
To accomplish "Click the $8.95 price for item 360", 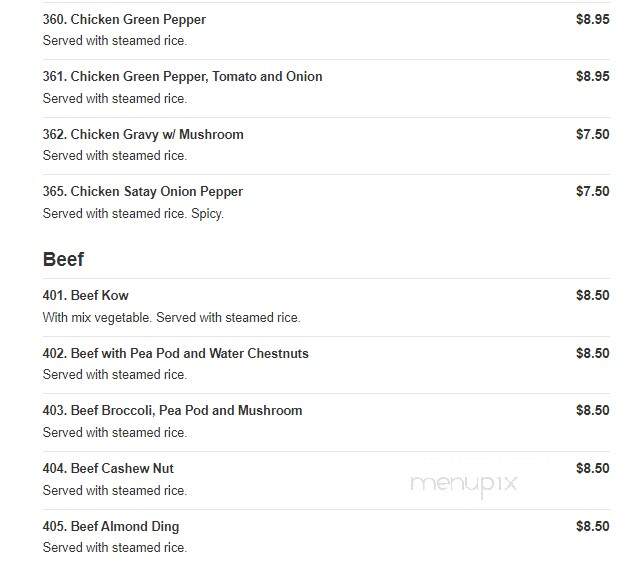I will click(x=593, y=19).
